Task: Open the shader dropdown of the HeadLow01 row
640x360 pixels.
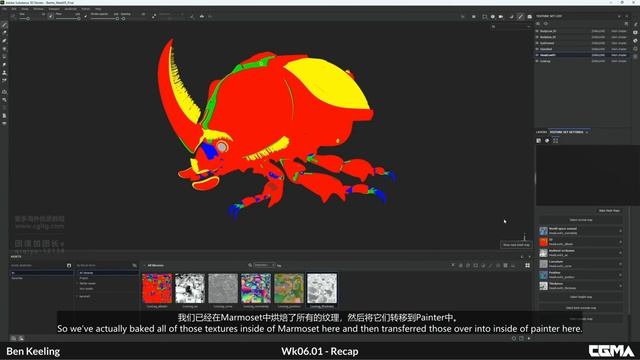Action: tap(619, 55)
